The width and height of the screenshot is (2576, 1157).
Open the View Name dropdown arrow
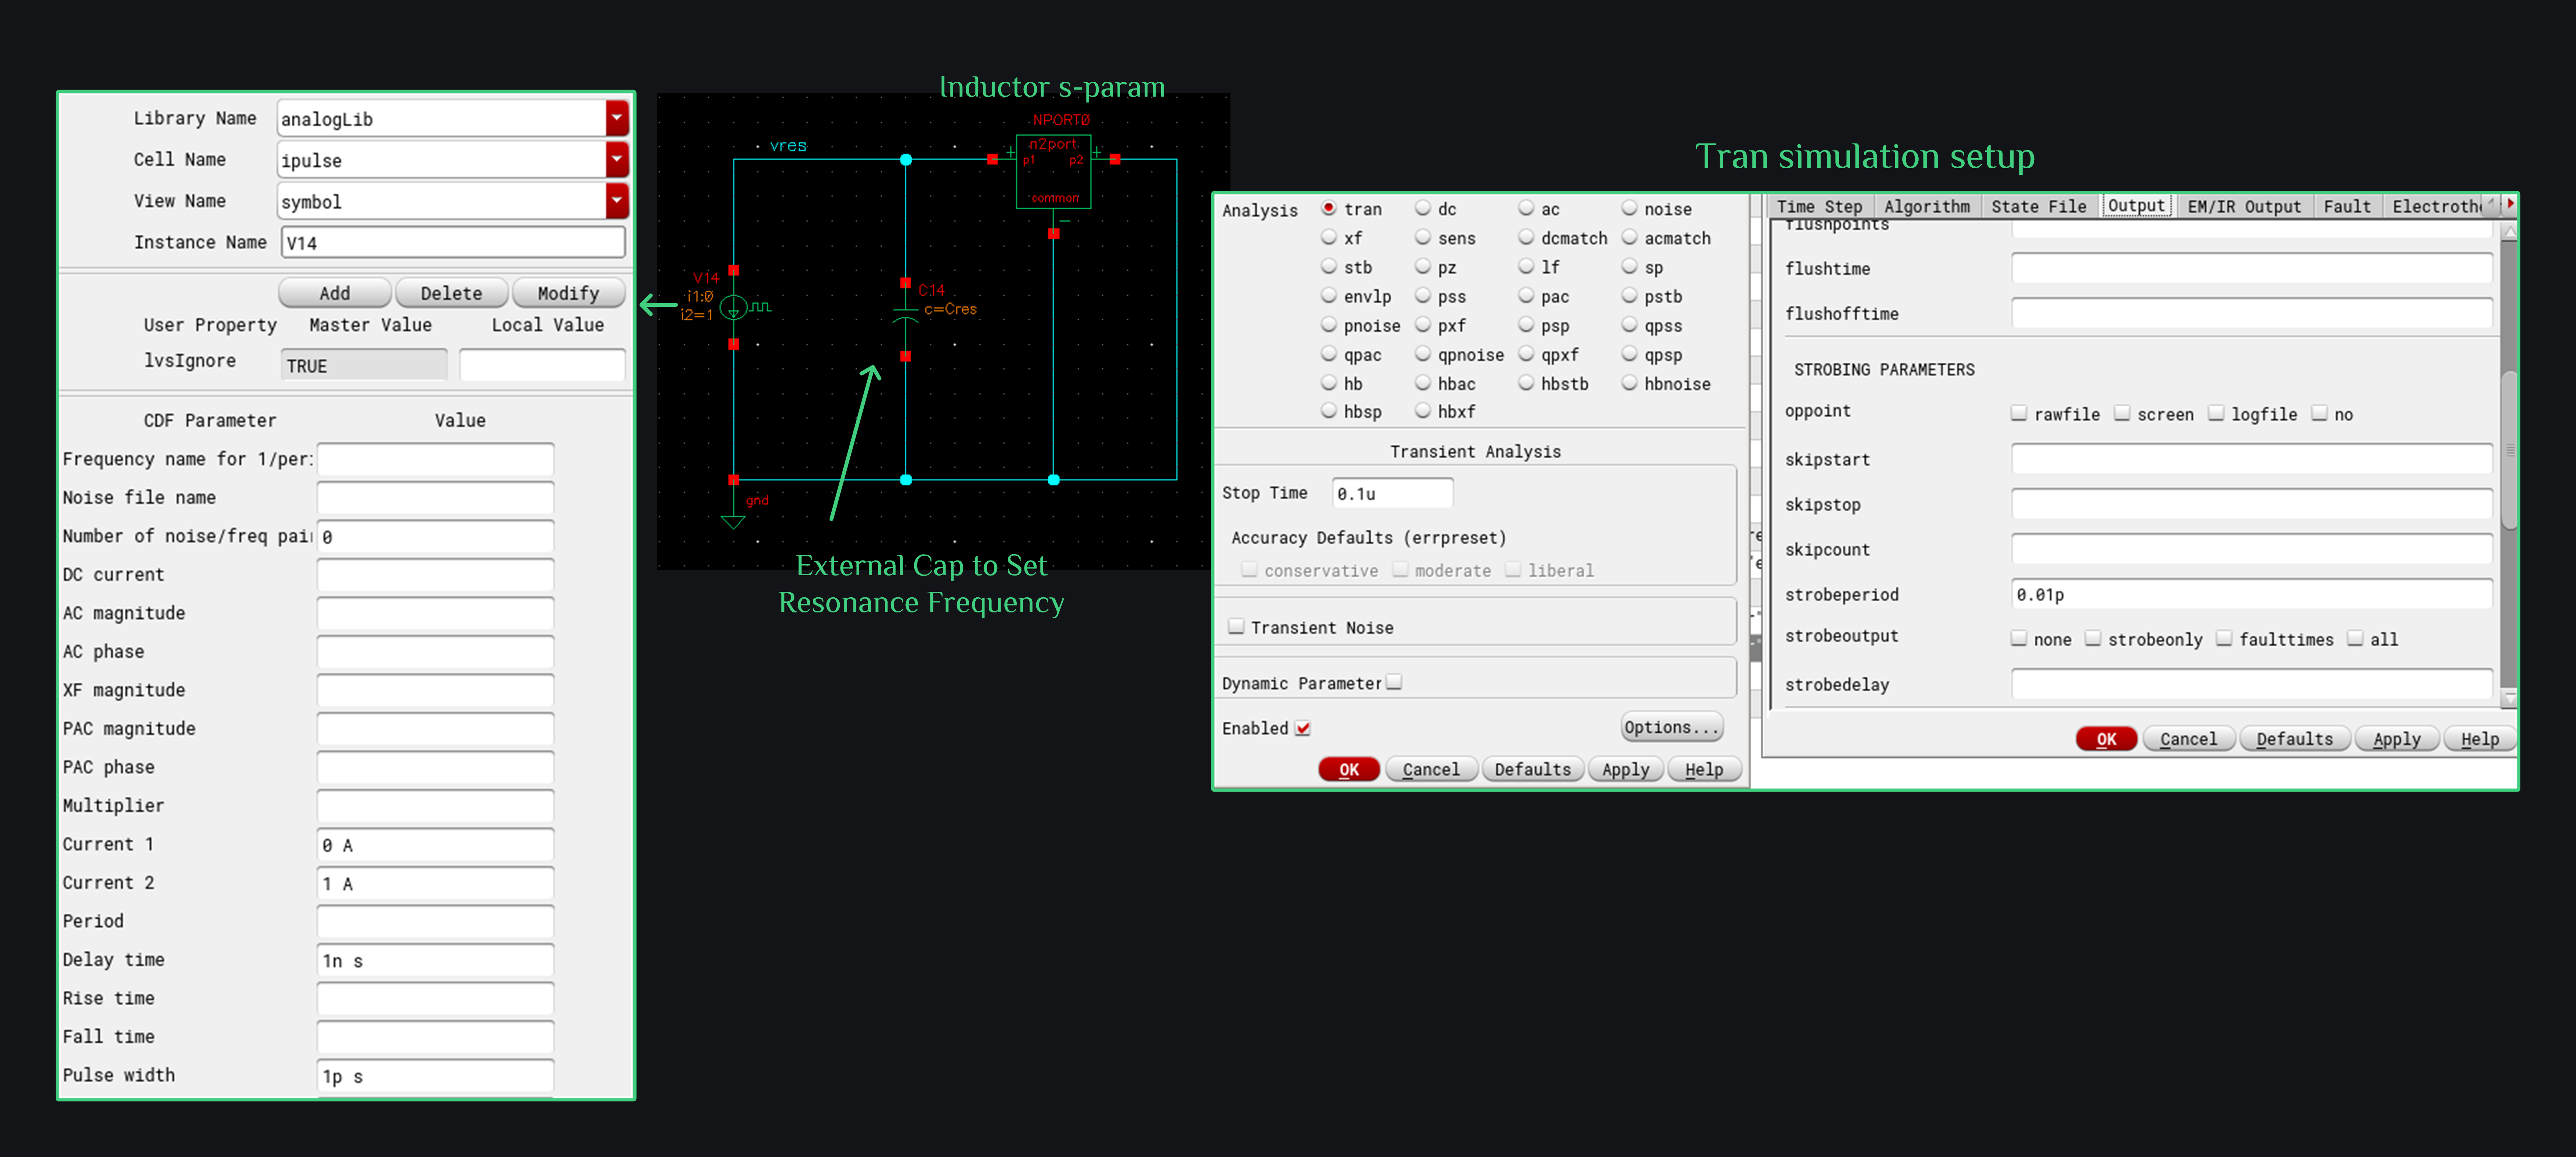(x=617, y=201)
